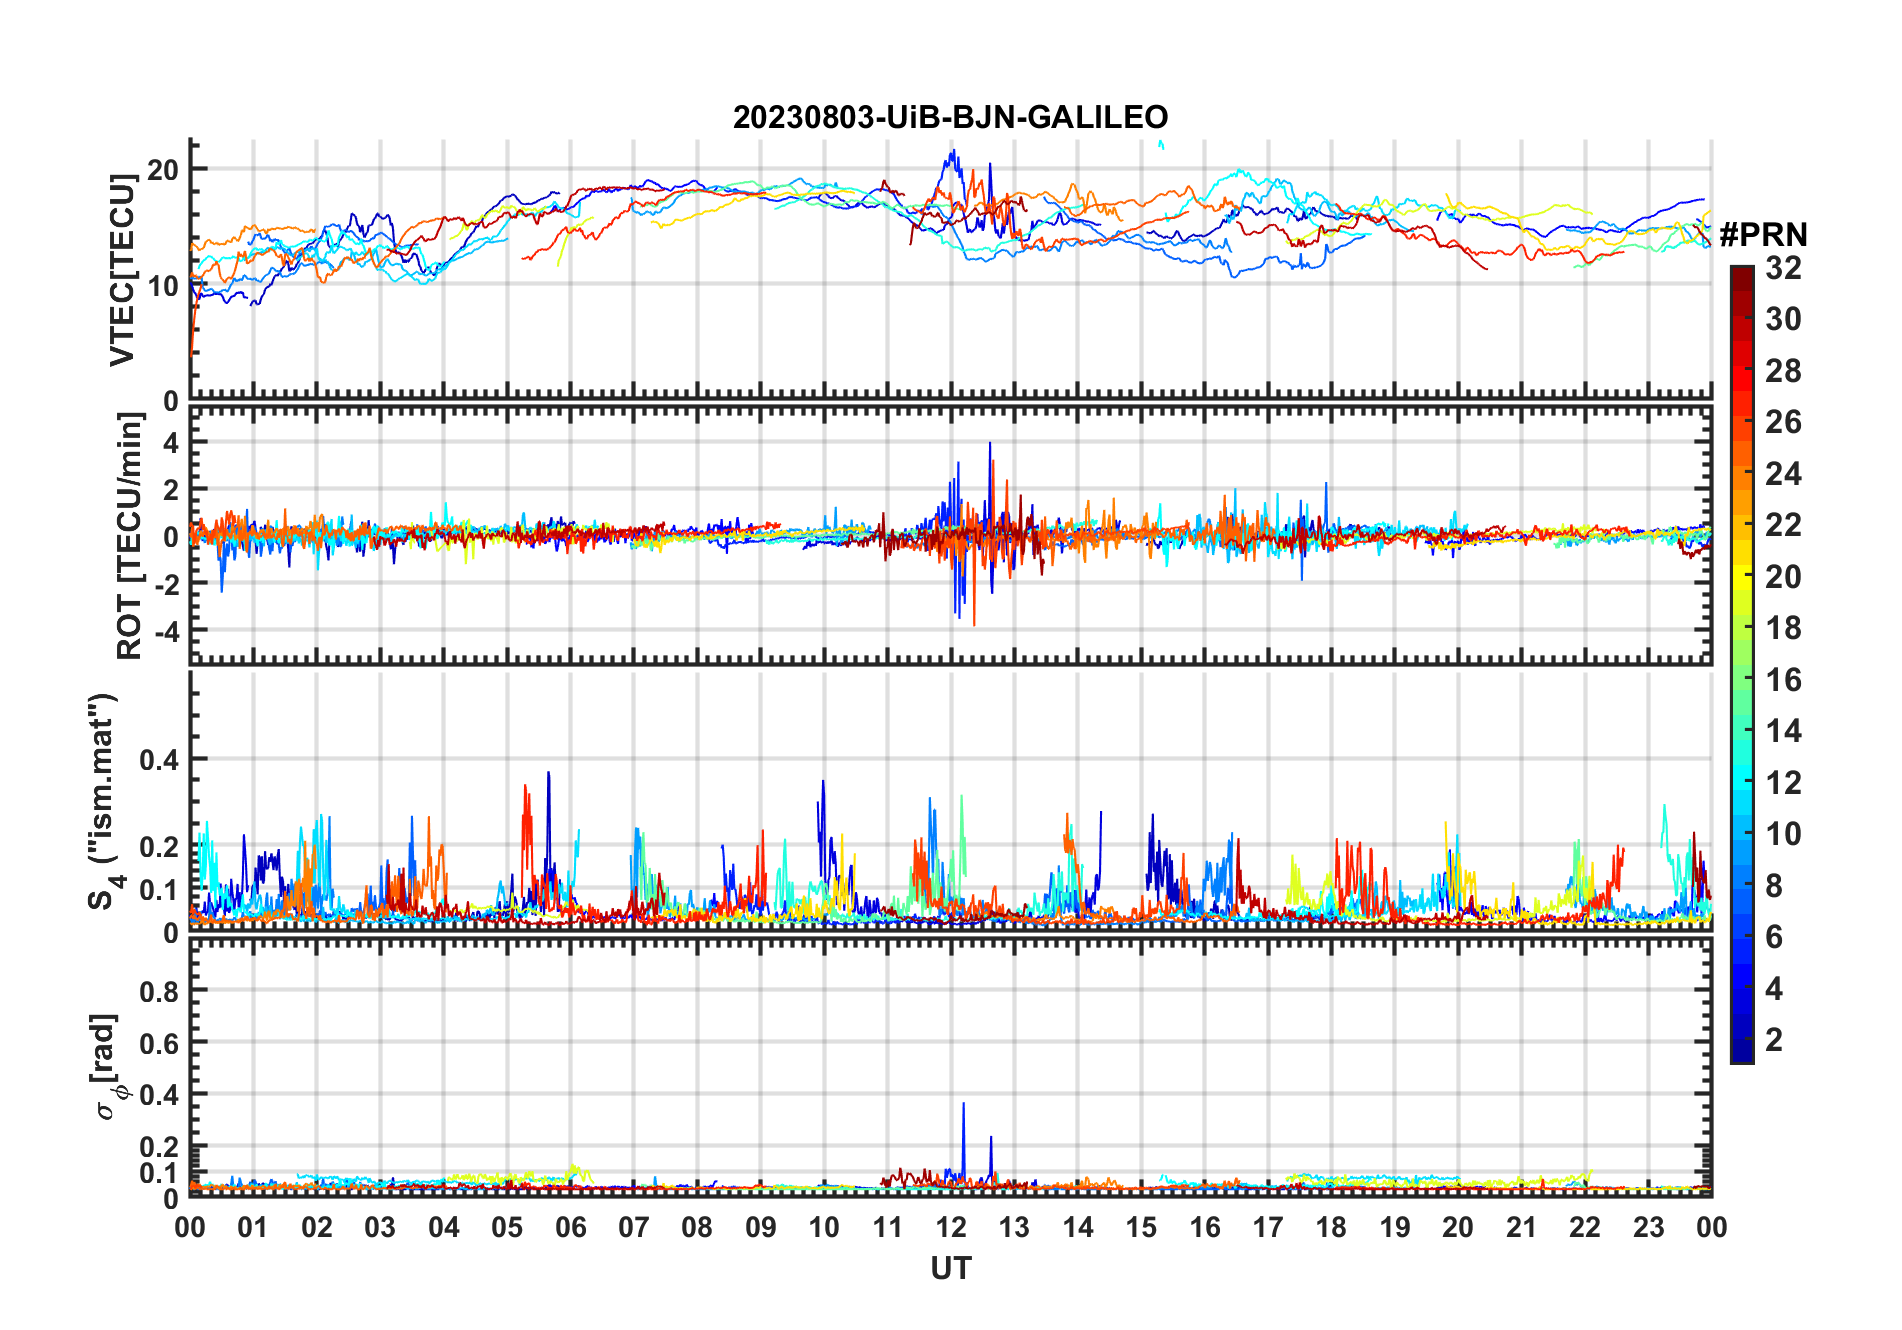
Task: Click the dark red top of the colorbar
Action: click(1741, 275)
